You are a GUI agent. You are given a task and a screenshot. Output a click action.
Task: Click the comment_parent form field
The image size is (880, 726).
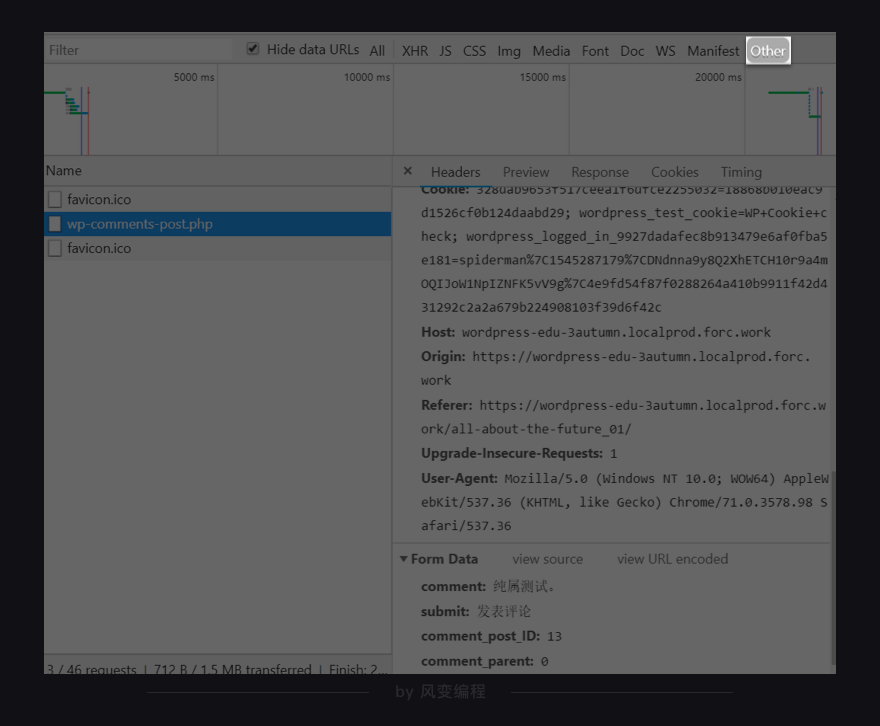coord(484,661)
